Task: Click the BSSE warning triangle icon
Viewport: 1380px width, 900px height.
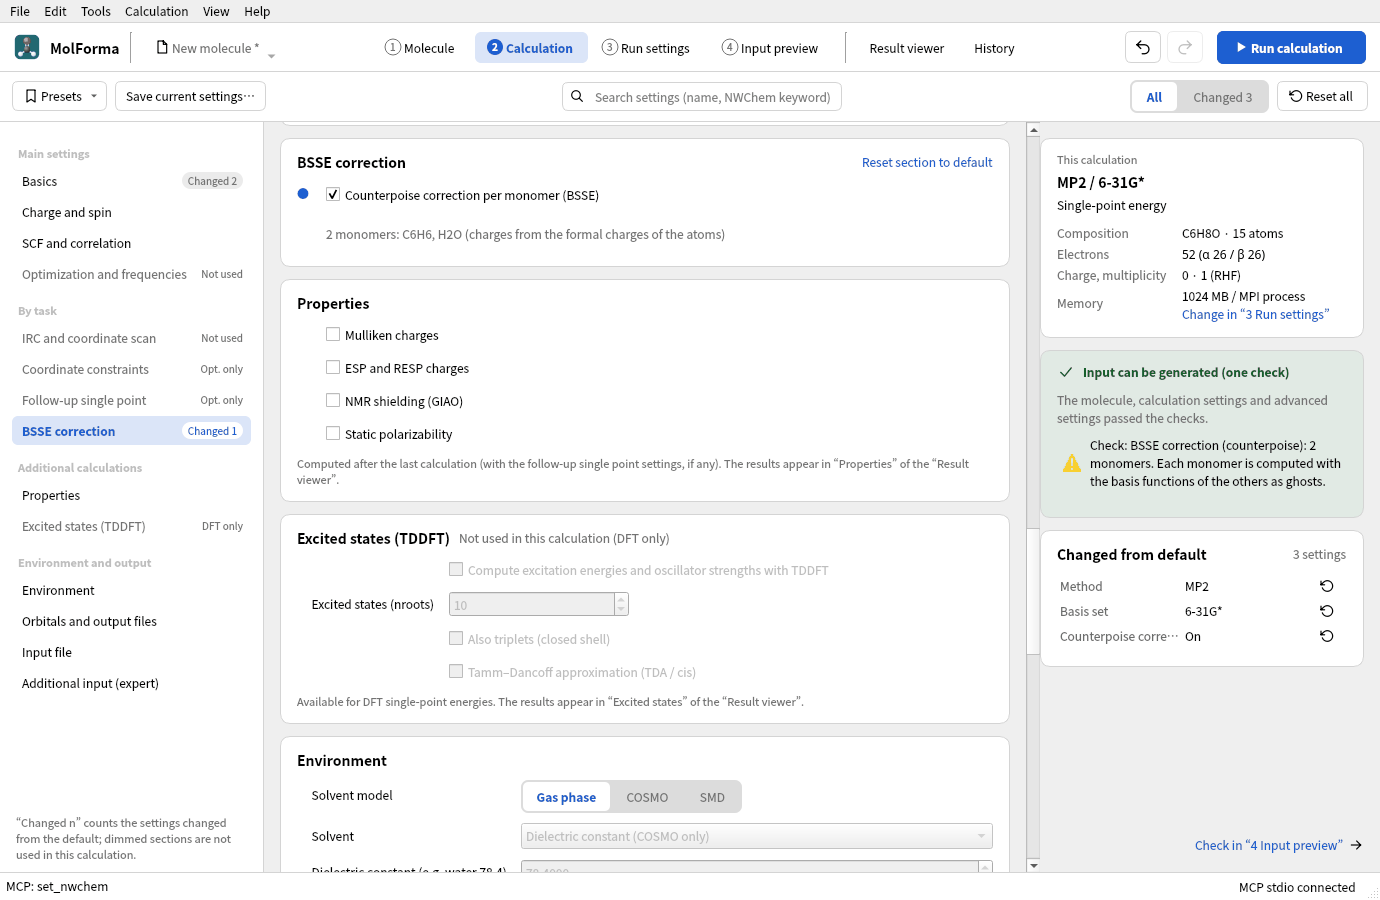Action: [x=1072, y=463]
